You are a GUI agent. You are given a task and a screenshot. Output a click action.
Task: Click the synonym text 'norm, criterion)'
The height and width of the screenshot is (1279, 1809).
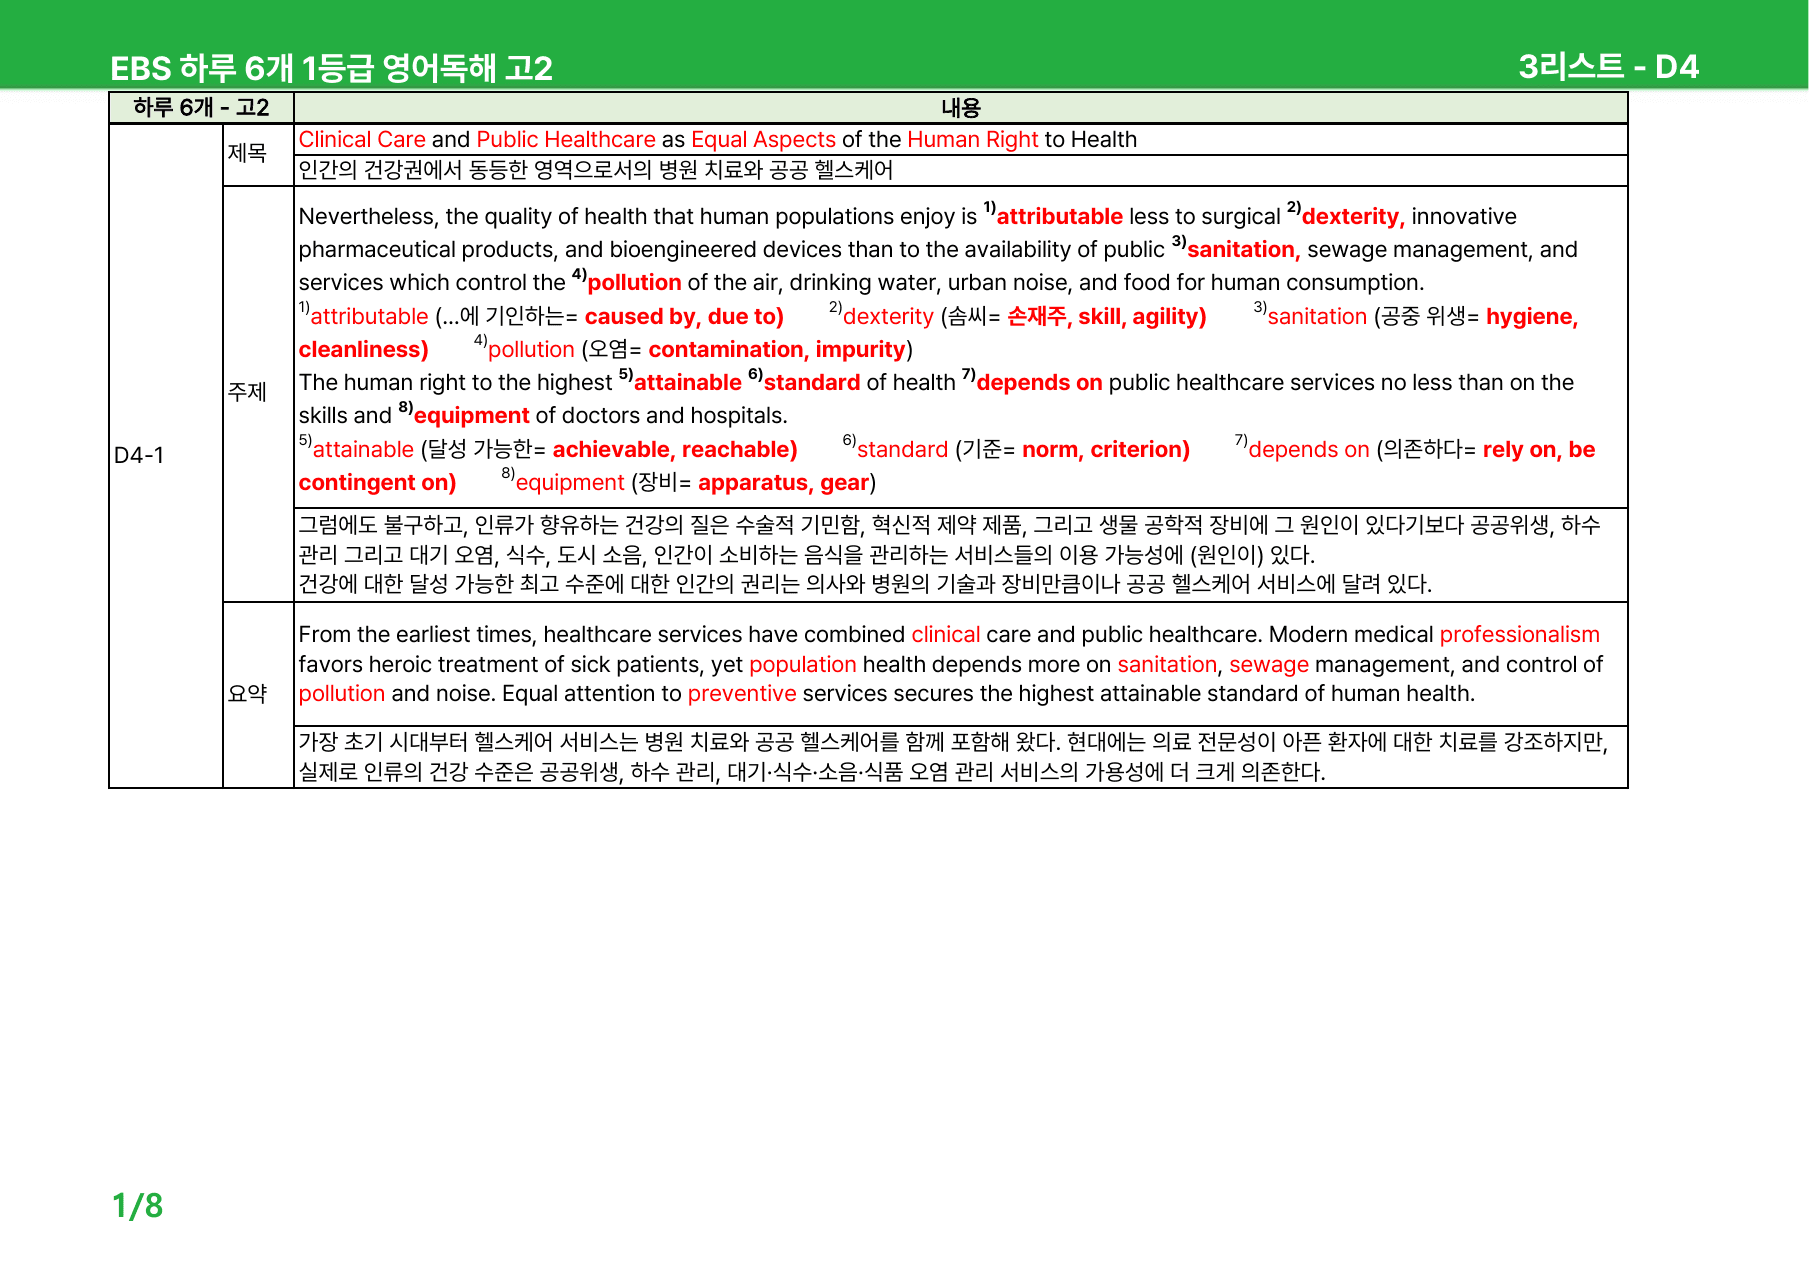[1106, 449]
